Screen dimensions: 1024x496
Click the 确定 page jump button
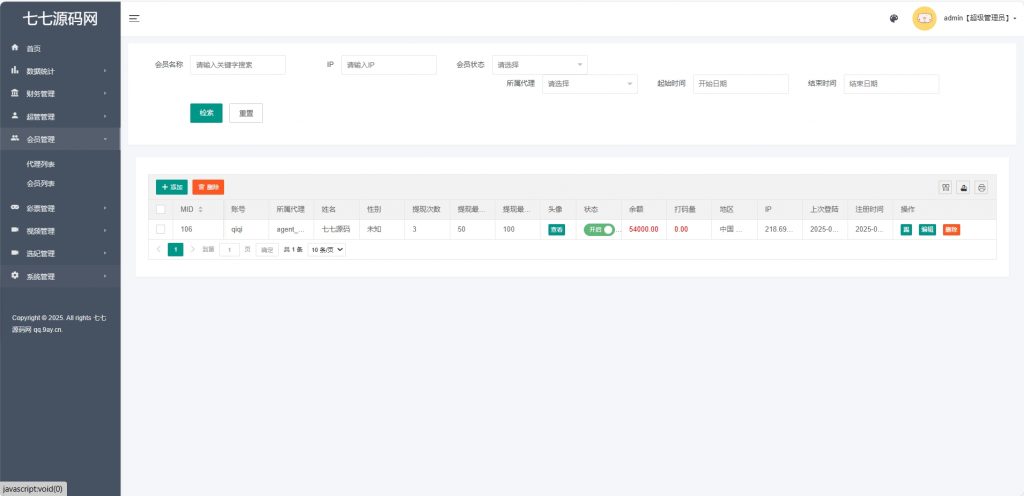(x=267, y=249)
